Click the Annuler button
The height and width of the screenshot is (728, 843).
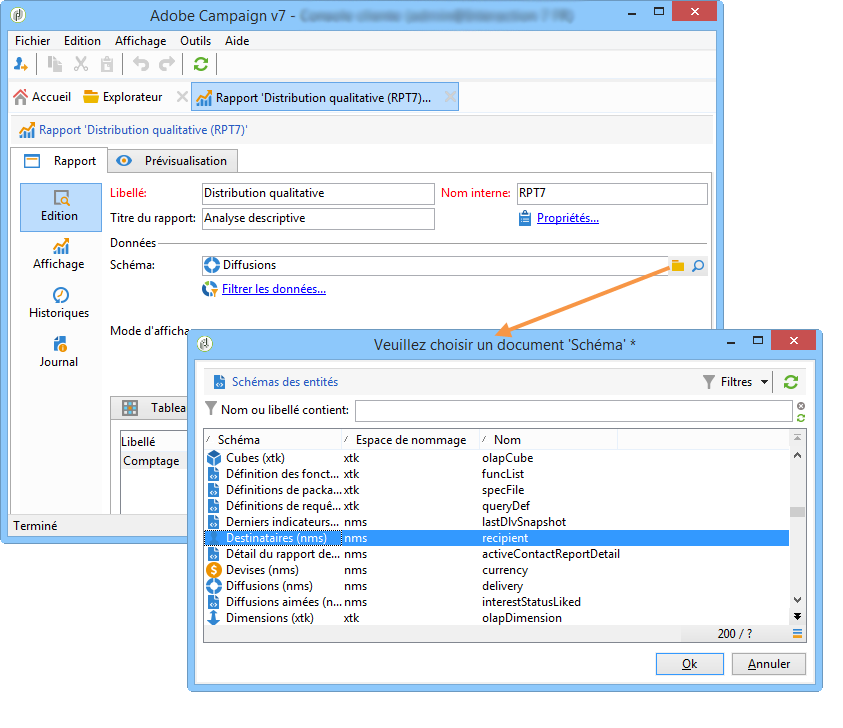pos(769,664)
